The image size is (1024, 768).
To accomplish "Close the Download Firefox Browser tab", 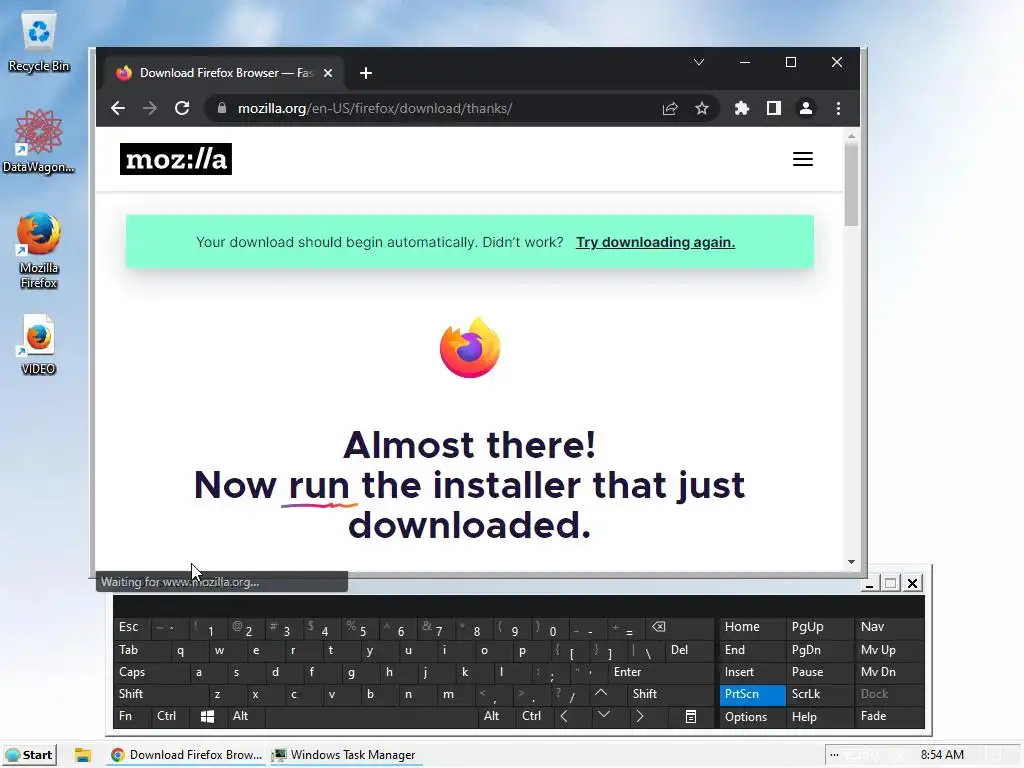I will pos(328,73).
